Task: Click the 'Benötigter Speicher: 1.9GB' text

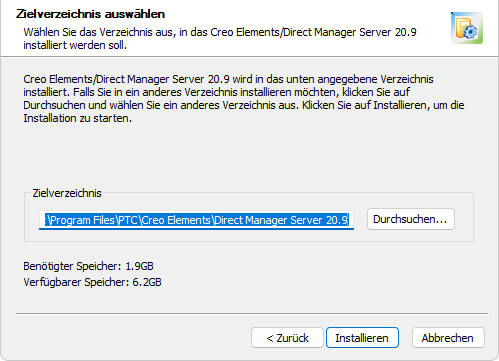Action: [x=88, y=266]
